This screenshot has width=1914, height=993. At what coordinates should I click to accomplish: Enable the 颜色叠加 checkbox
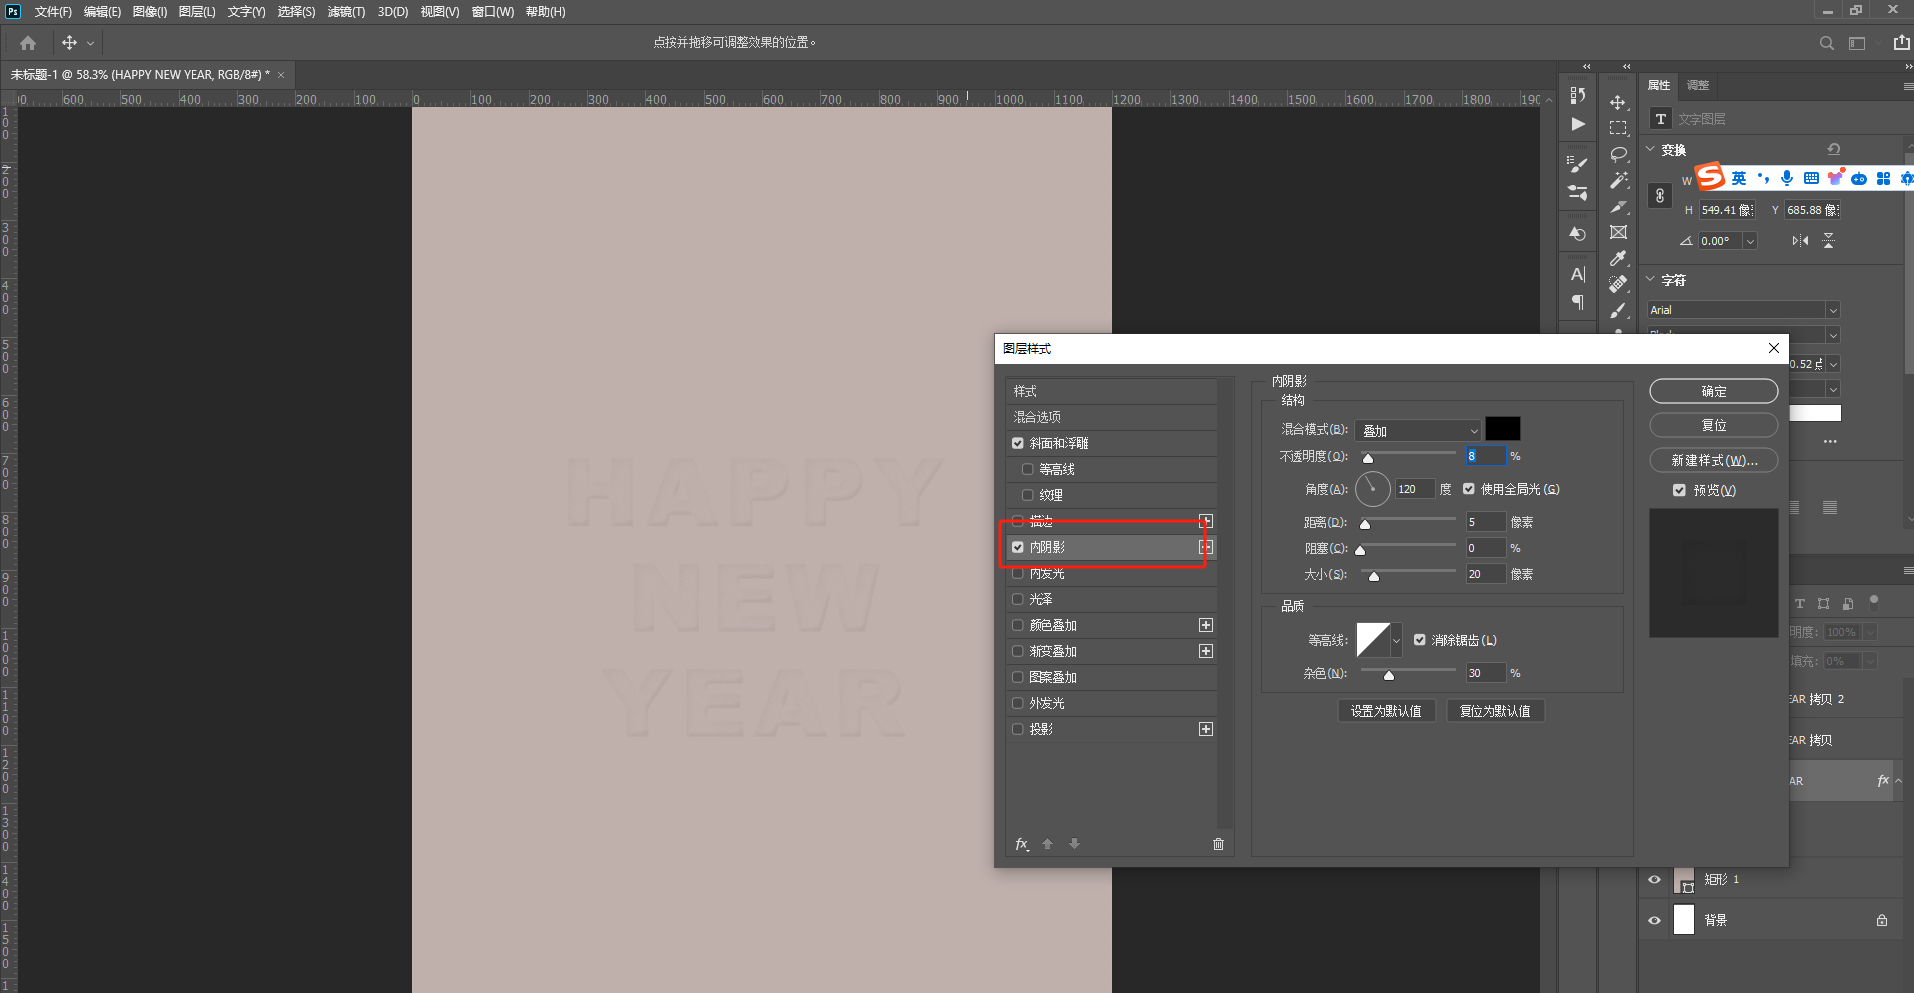coord(1018,625)
